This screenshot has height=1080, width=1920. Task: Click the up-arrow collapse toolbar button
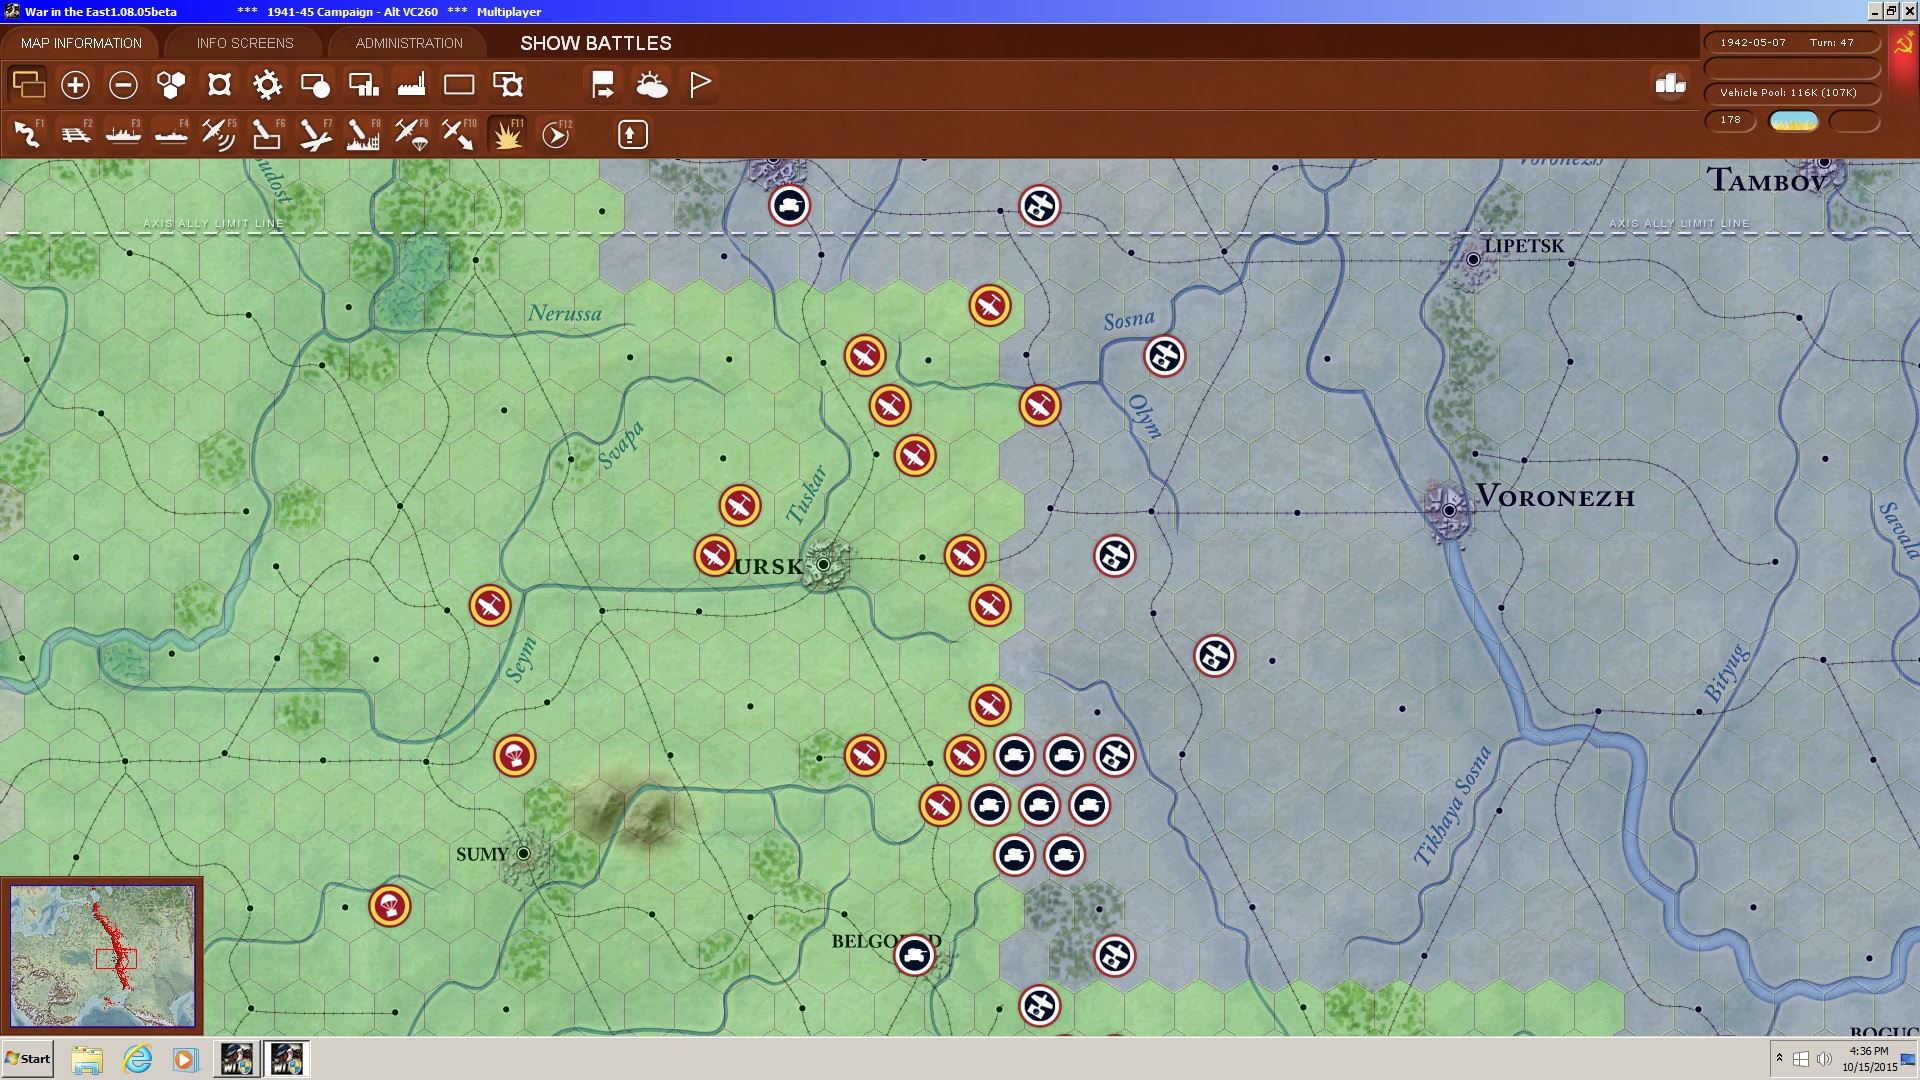[632, 134]
